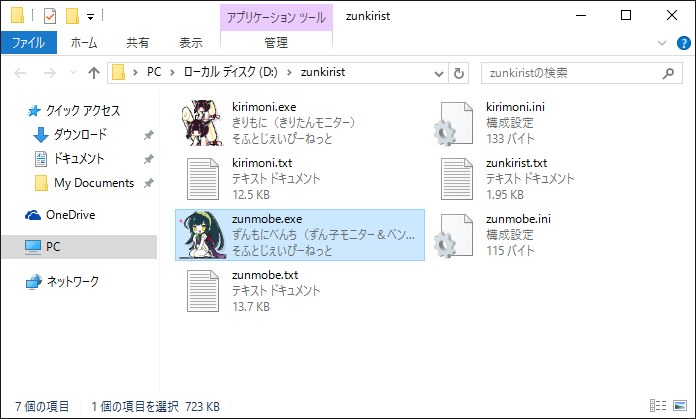Select the zunmobe.txt document icon
Screen dimensions: 696x419
(203, 291)
